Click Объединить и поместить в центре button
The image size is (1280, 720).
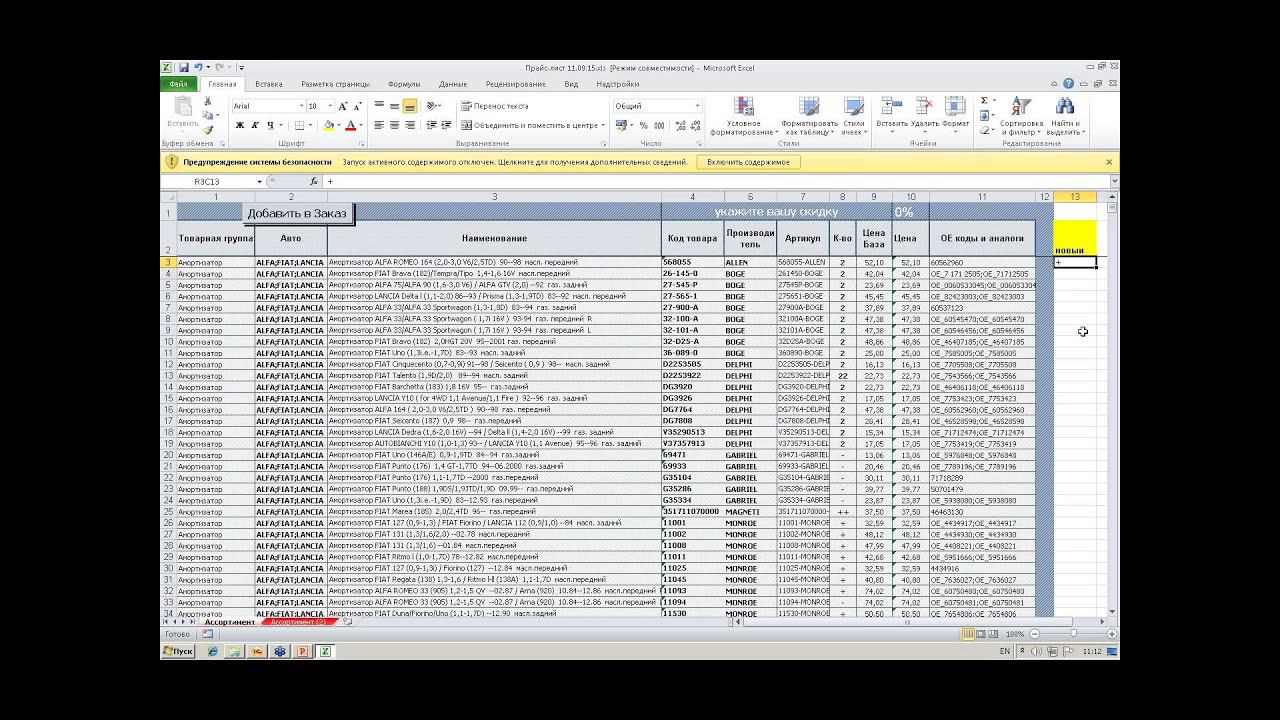tap(529, 125)
